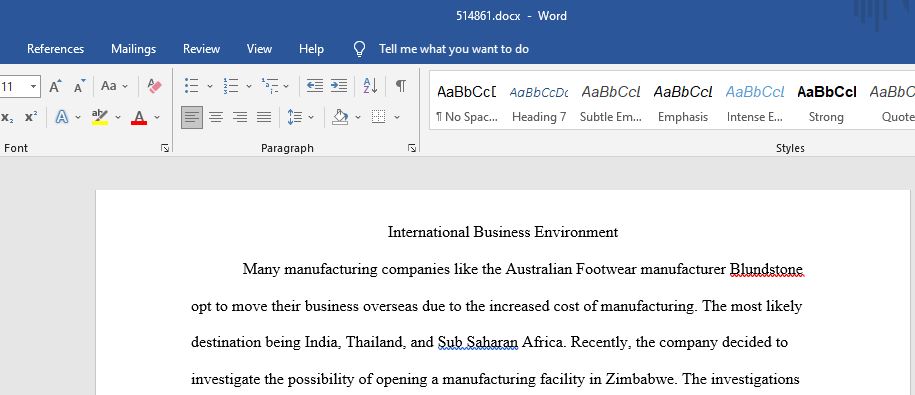Sort text alphabetically A-Z icon
Screen dimensions: 915x395
tap(370, 86)
